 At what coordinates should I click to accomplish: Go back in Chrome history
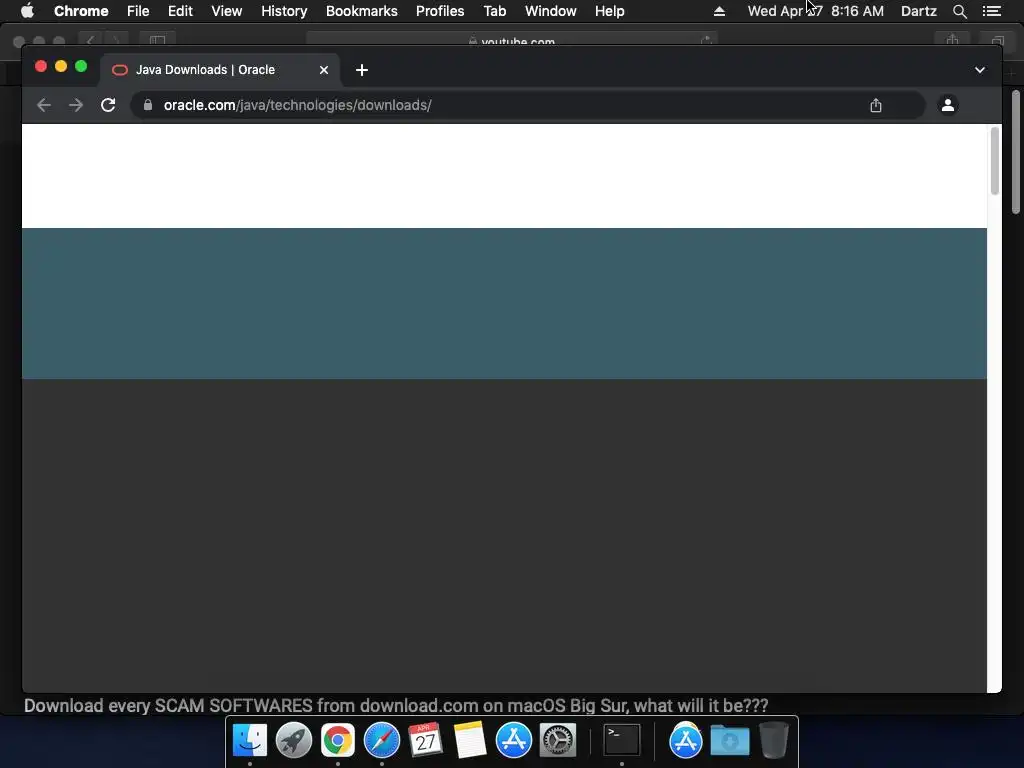click(x=44, y=105)
